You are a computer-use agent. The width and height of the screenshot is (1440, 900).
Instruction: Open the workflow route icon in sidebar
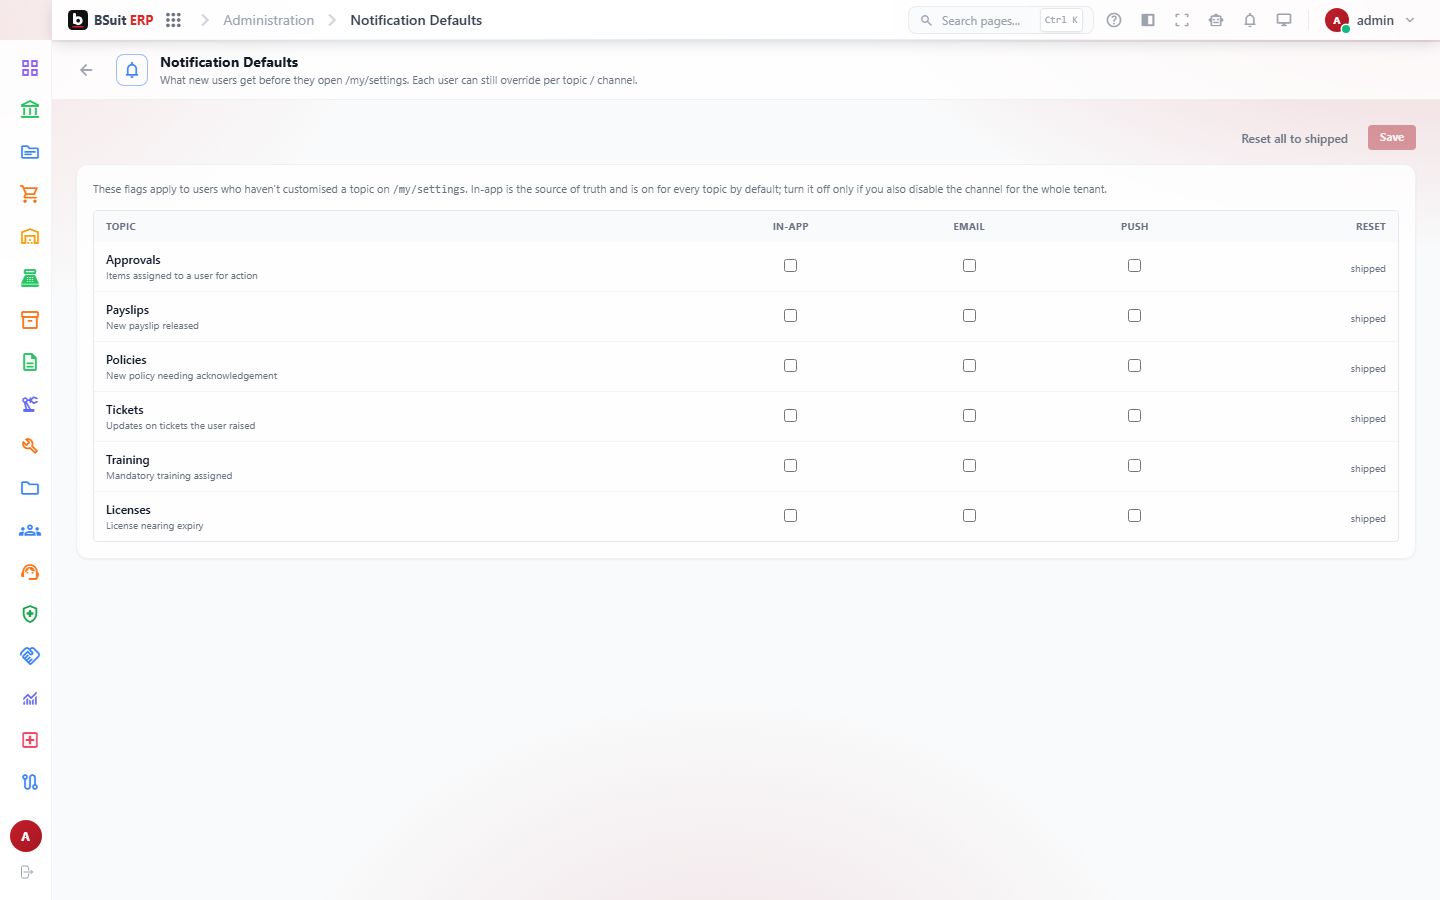coord(30,782)
